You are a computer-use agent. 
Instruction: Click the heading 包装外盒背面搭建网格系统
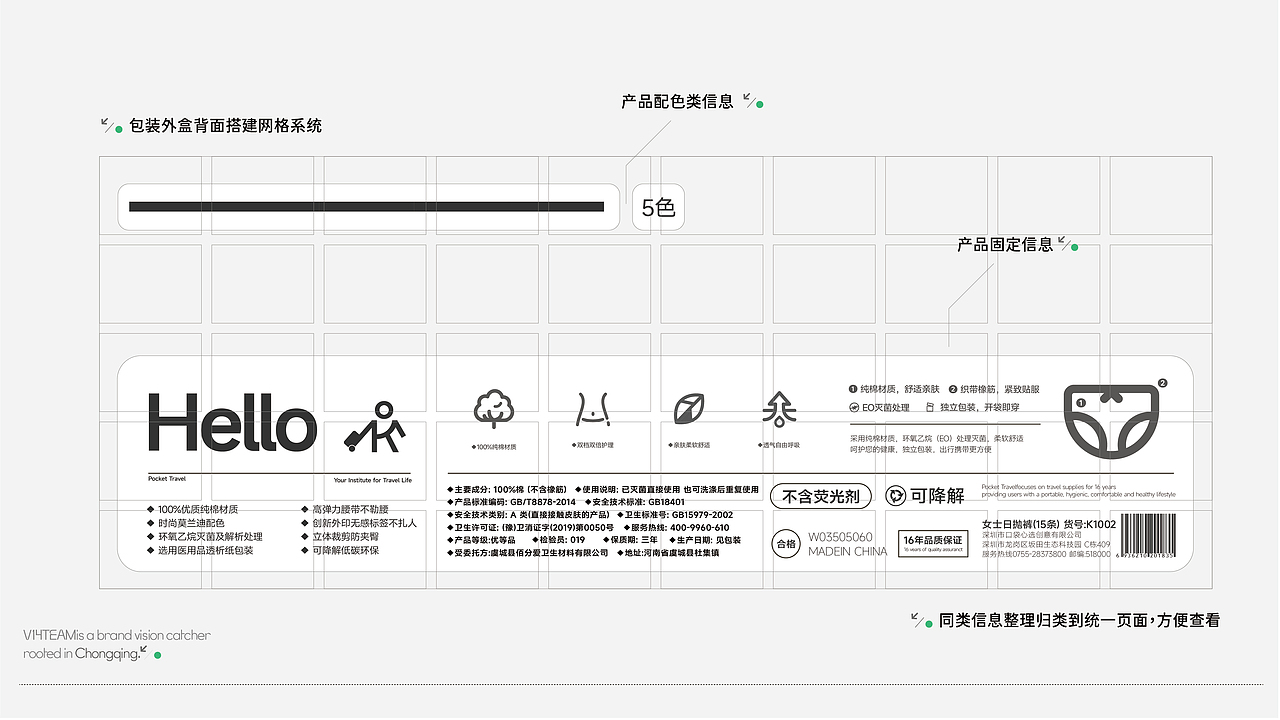[225, 126]
